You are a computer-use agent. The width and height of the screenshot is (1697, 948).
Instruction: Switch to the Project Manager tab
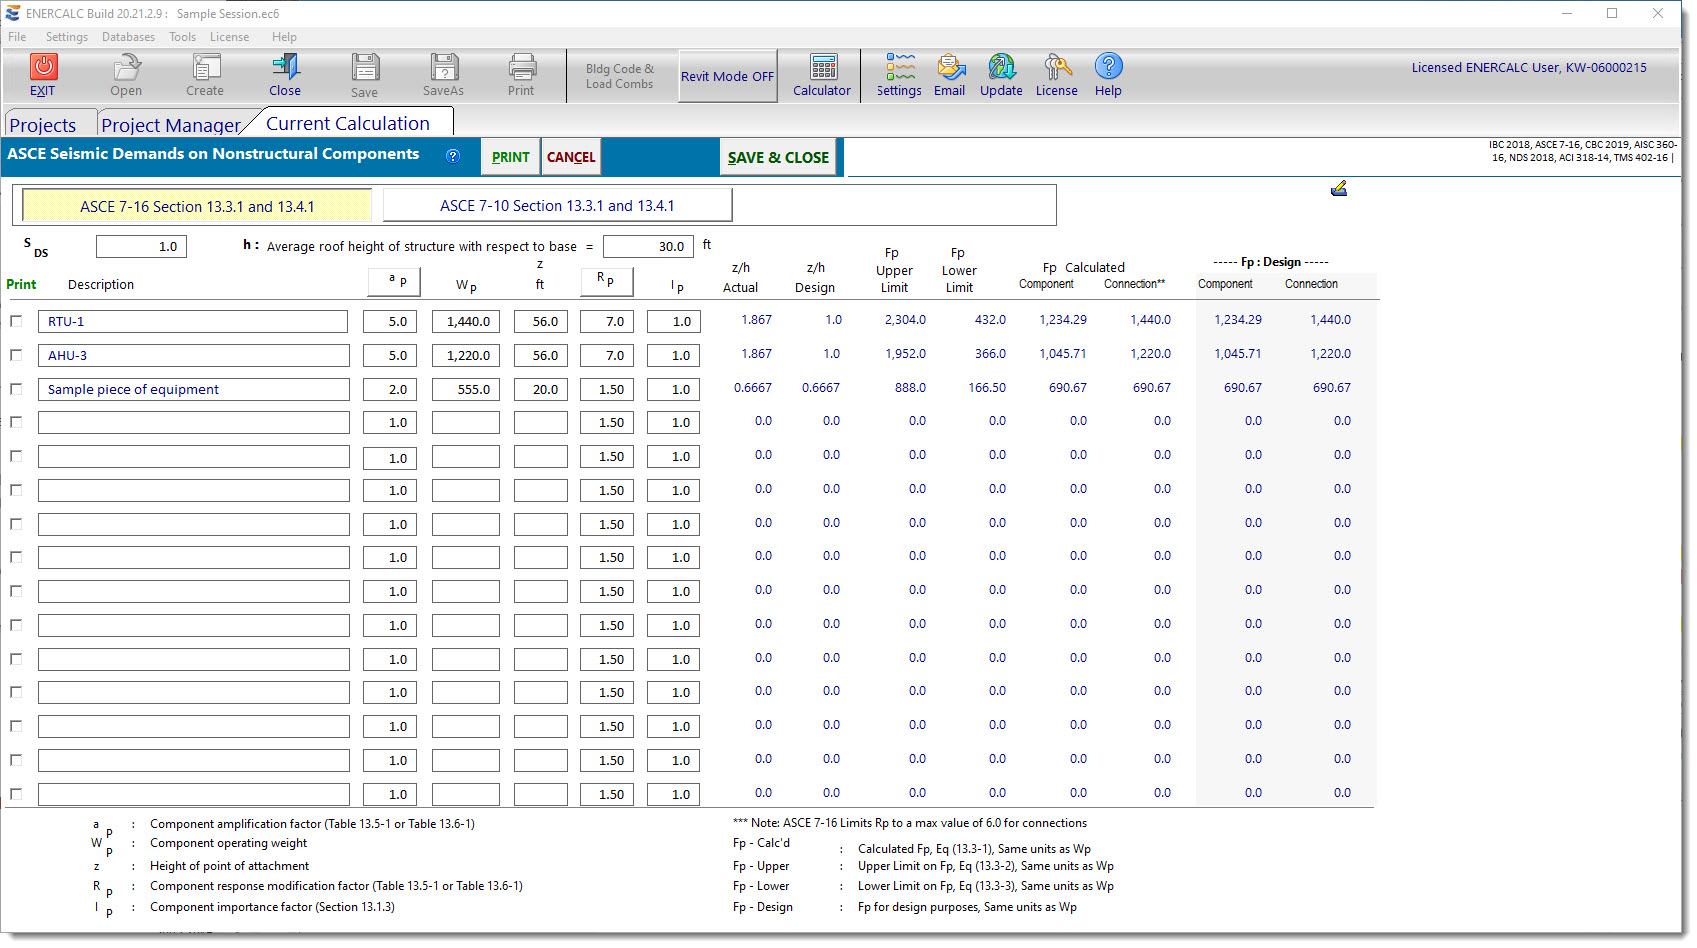point(171,125)
